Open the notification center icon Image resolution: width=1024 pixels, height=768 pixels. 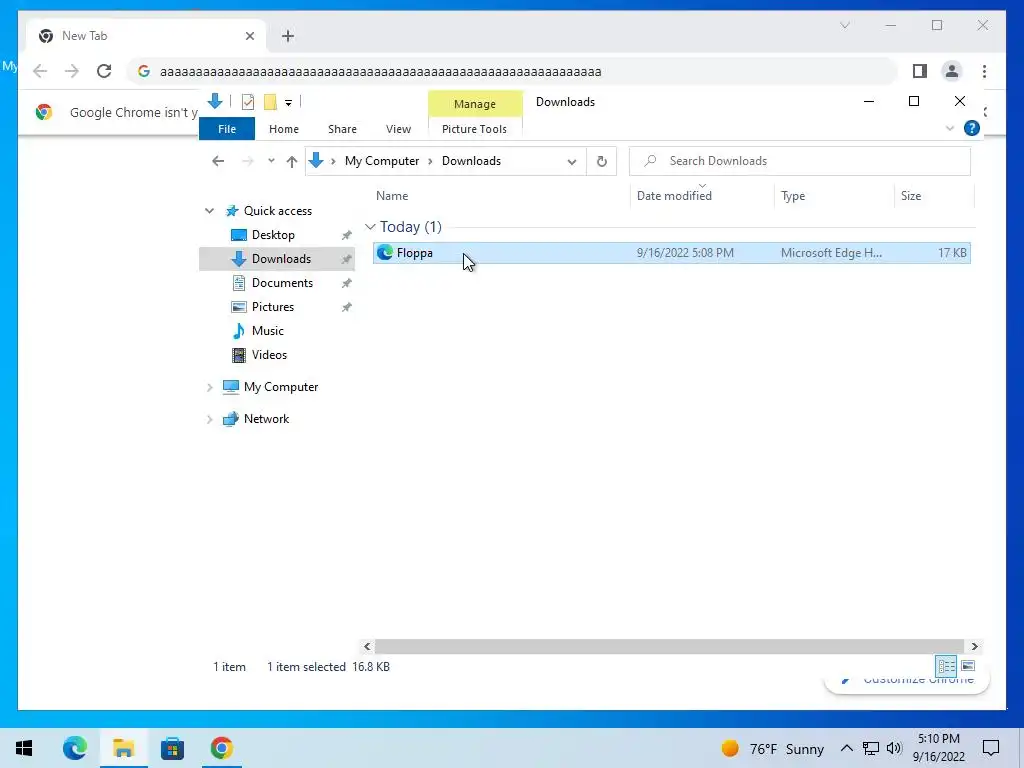[991, 748]
